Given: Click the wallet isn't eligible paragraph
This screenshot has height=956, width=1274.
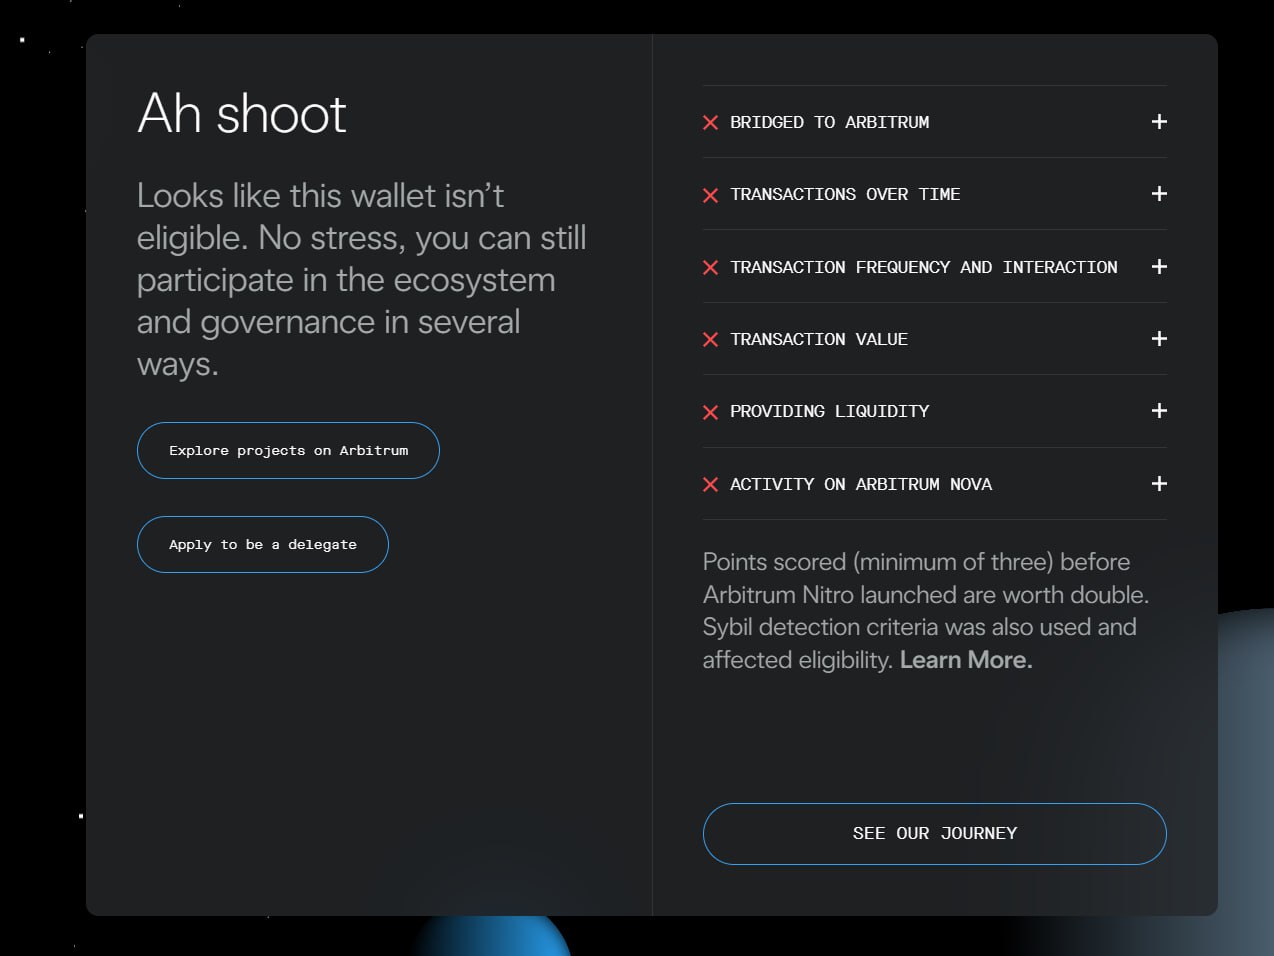Looking at the screenshot, I should tap(362, 279).
